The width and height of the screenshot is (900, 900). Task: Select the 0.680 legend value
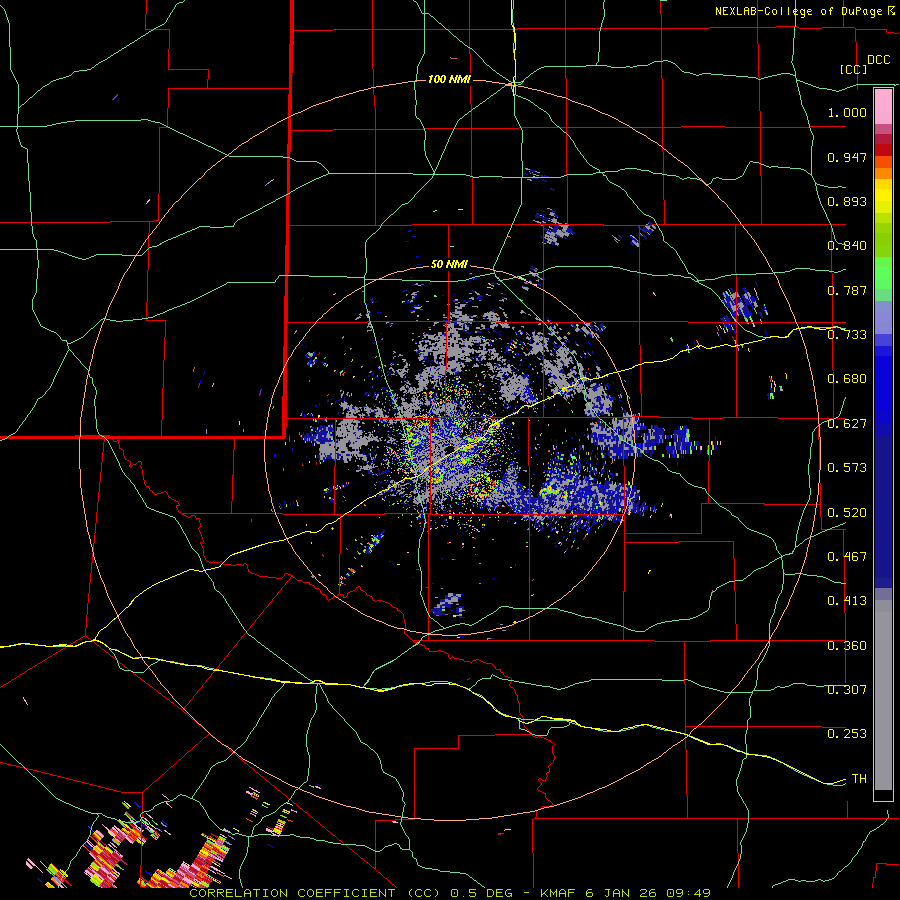pos(847,378)
